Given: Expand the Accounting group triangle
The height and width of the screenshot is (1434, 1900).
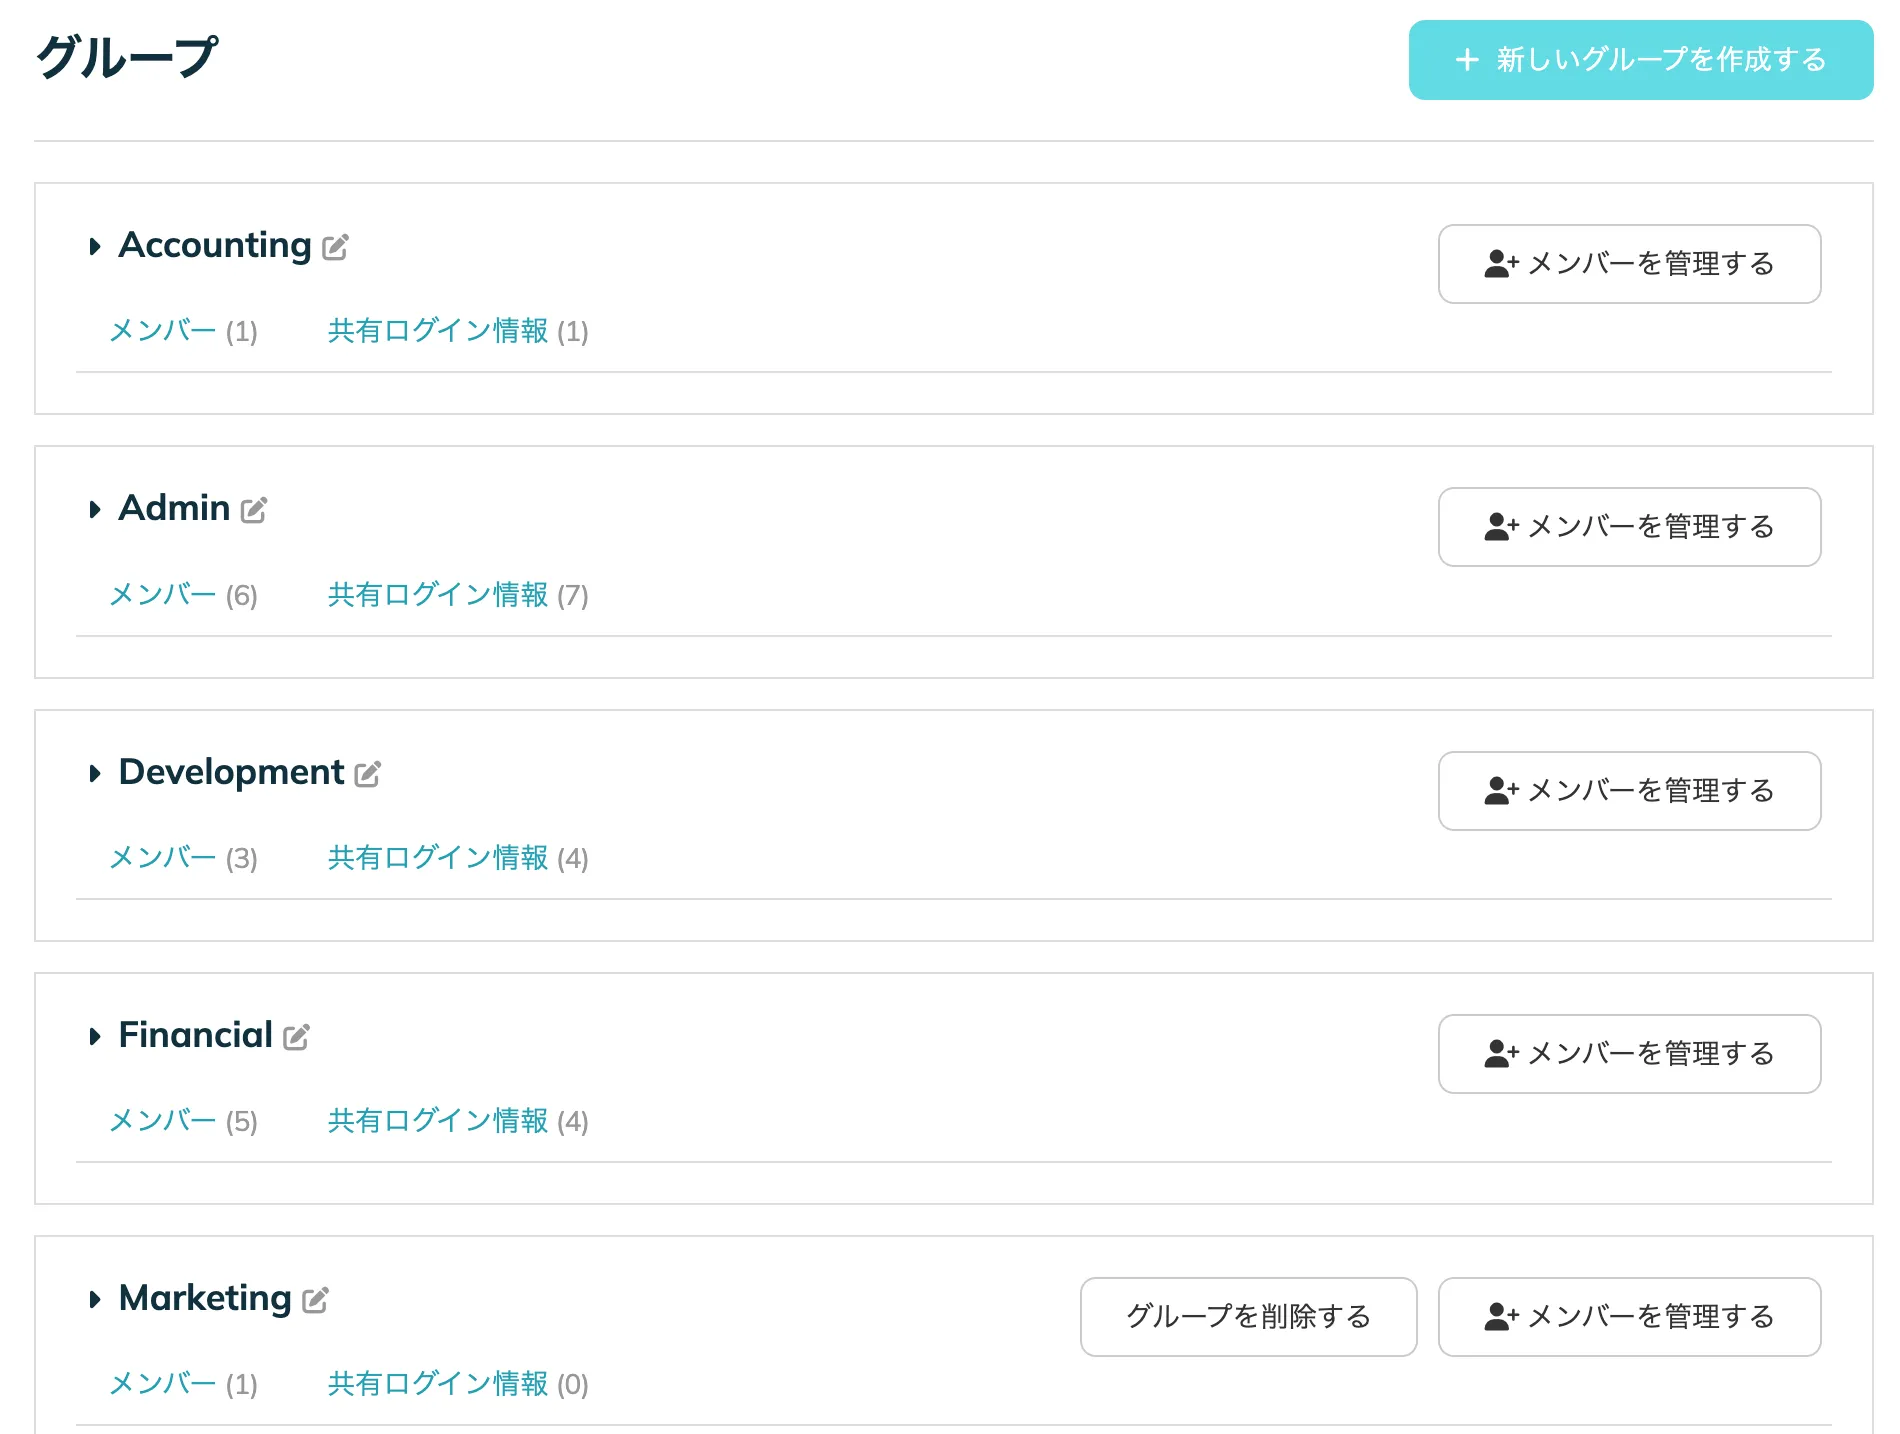Looking at the screenshot, I should pyautogui.click(x=95, y=246).
